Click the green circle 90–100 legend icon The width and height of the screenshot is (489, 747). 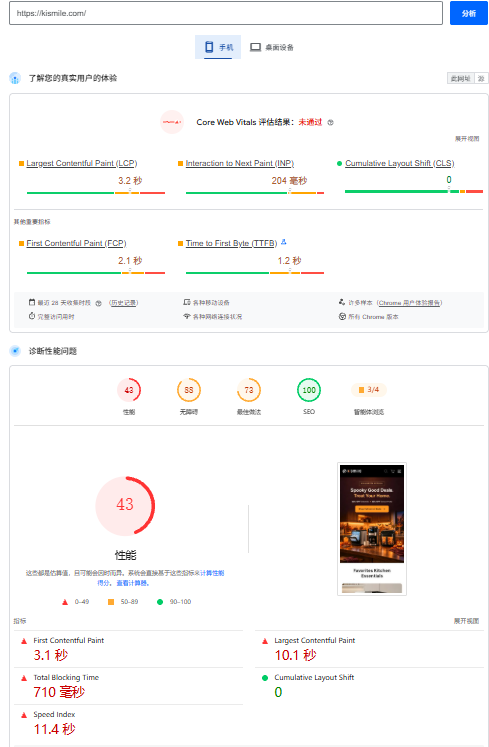pos(160,602)
